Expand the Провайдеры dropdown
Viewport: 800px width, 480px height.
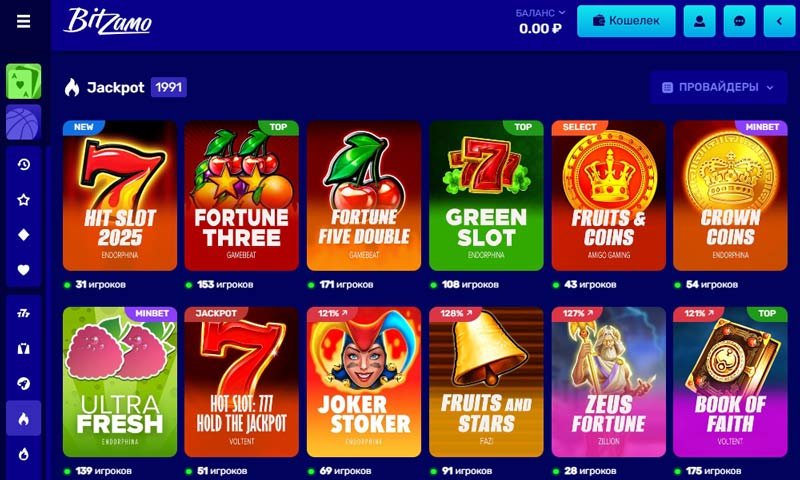718,87
